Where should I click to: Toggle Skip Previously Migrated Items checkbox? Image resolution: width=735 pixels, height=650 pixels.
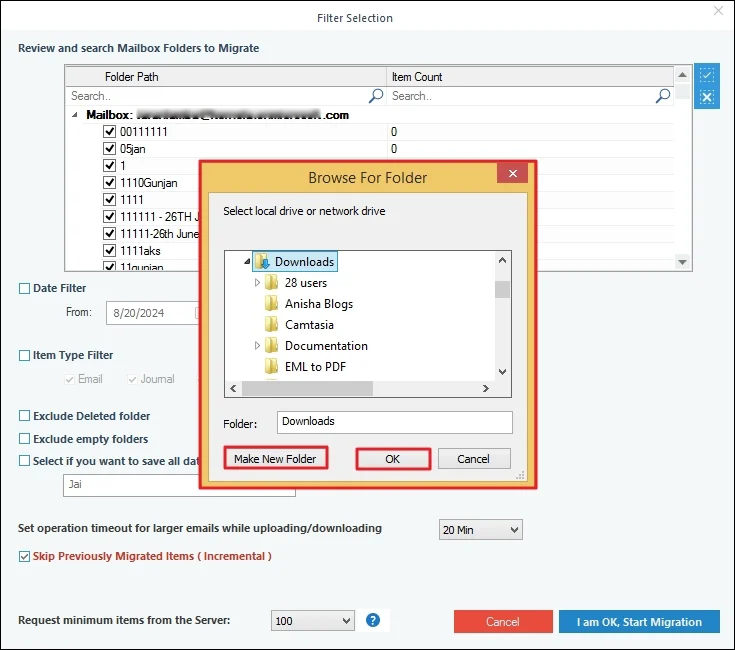tap(24, 556)
